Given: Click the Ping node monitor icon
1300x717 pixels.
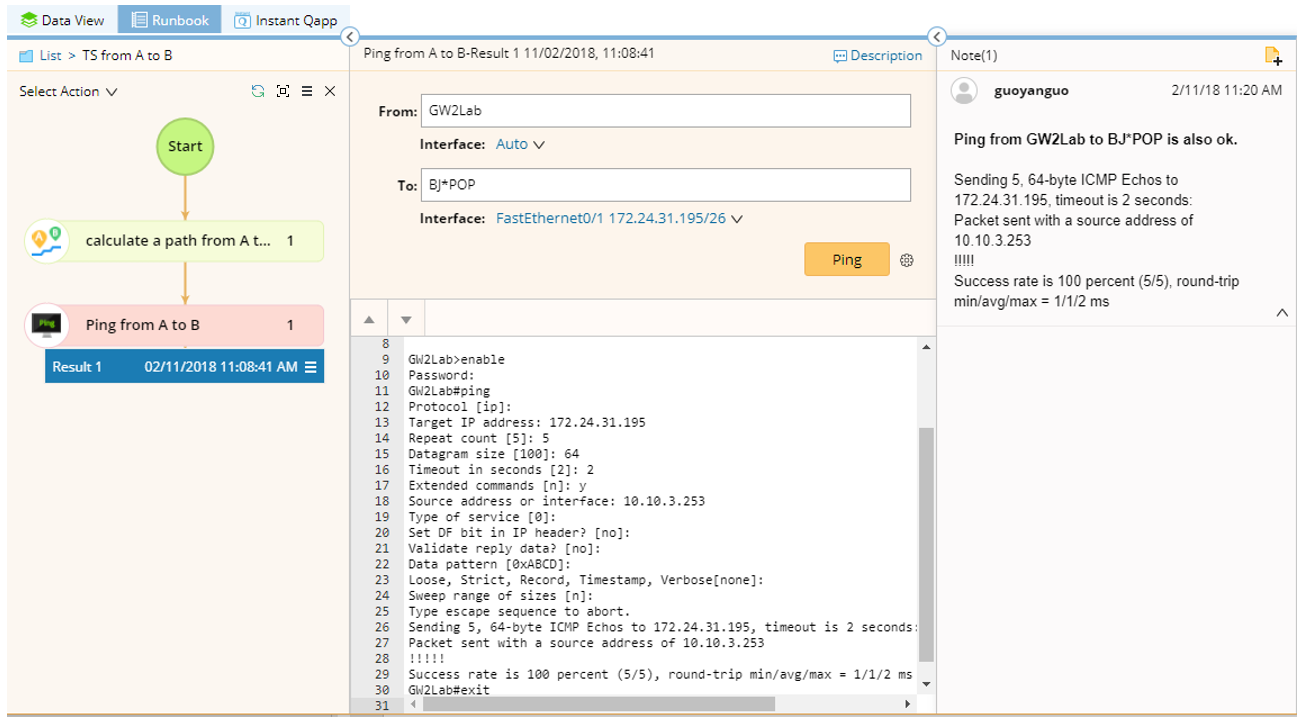Looking at the screenshot, I should (x=46, y=325).
